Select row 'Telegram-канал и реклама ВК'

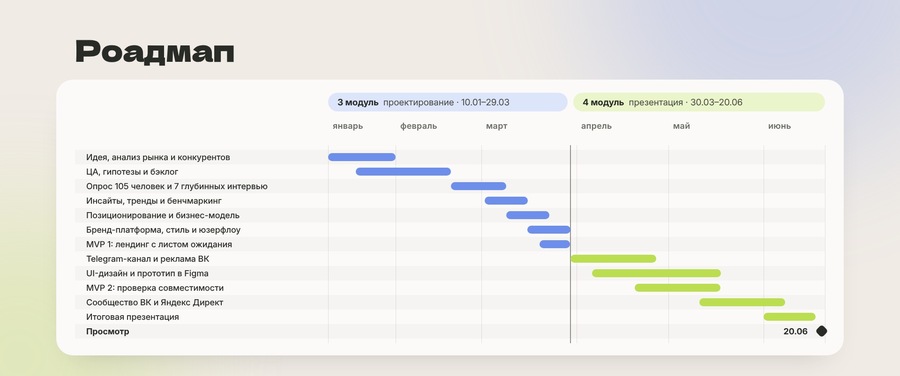(x=450, y=259)
